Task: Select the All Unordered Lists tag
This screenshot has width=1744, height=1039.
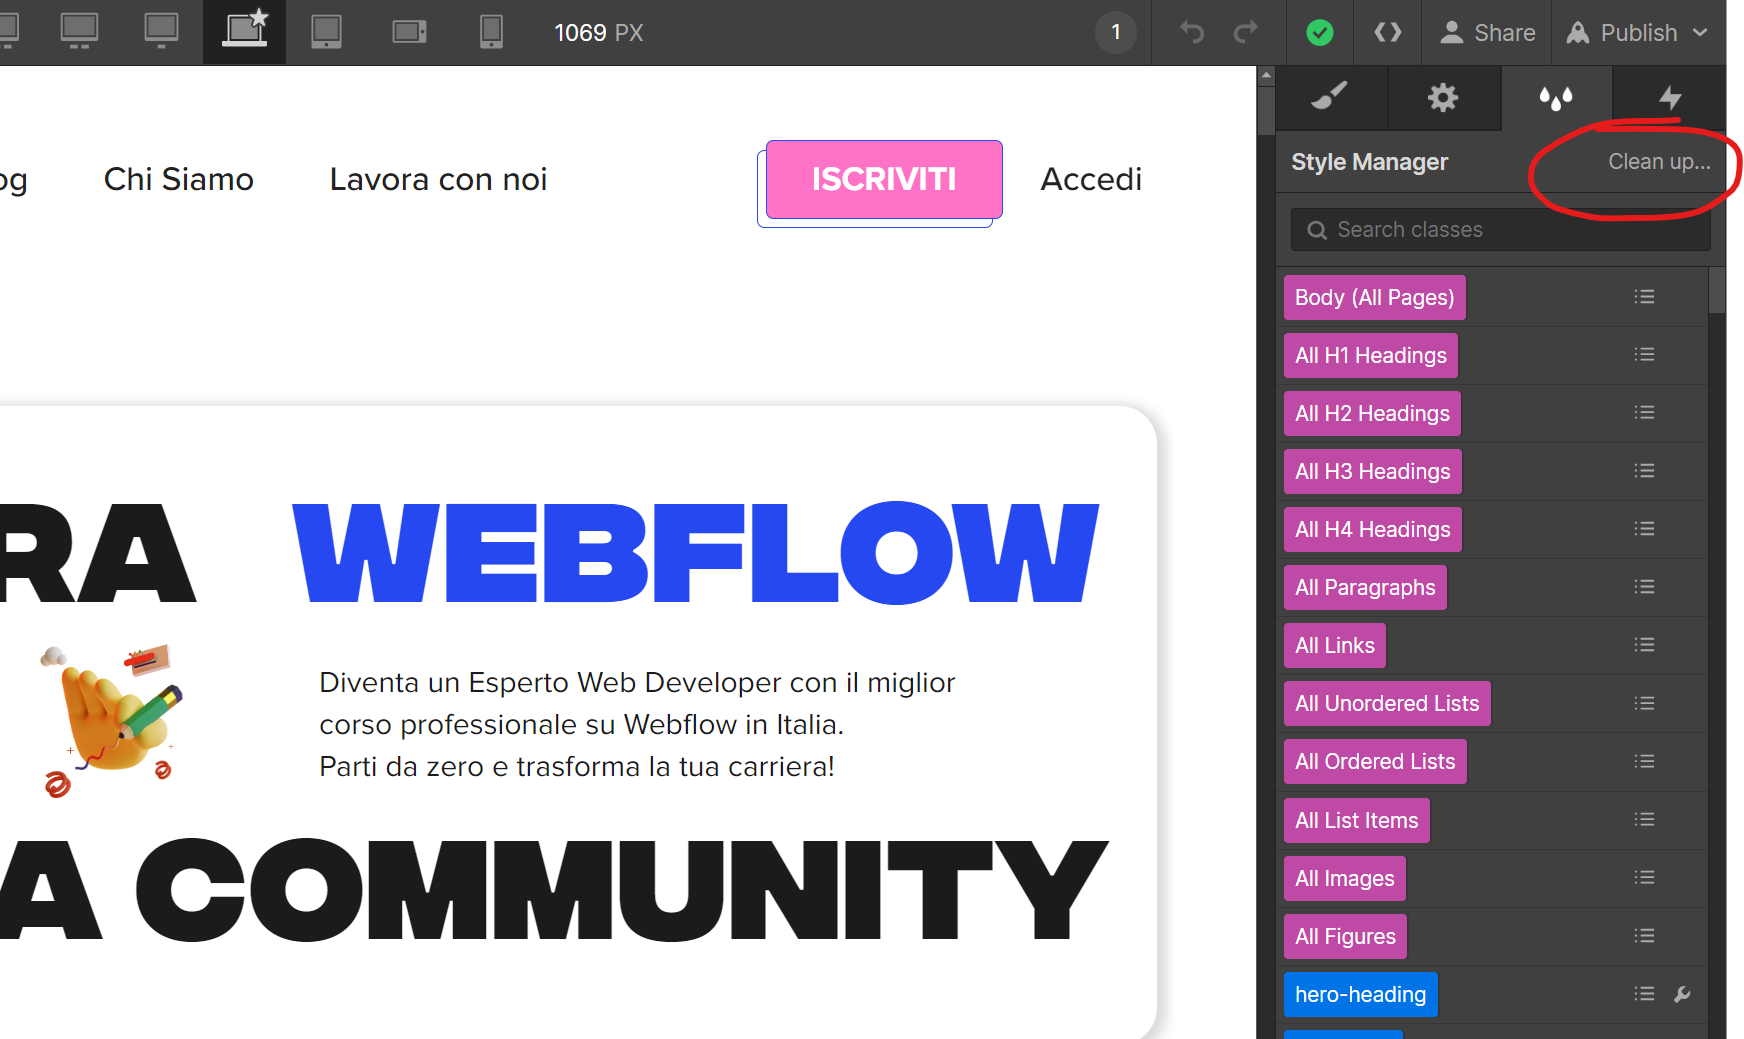Action: point(1387,704)
